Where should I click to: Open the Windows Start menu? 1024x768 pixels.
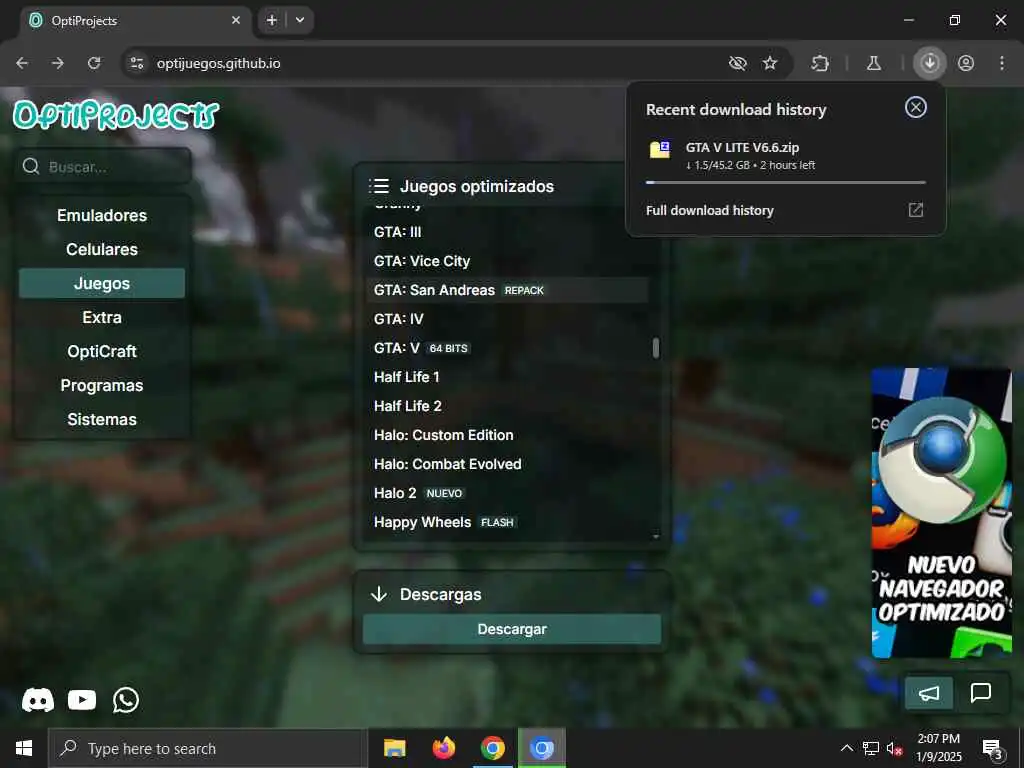tap(24, 748)
